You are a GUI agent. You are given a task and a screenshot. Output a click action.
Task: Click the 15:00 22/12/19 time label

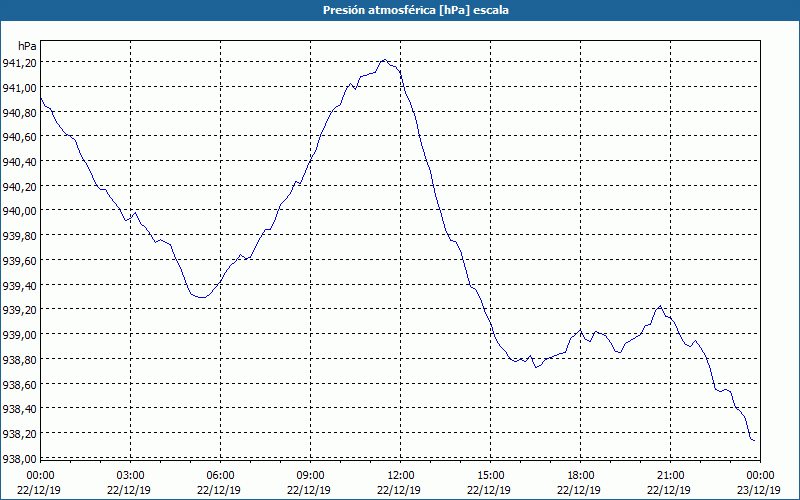click(x=489, y=483)
